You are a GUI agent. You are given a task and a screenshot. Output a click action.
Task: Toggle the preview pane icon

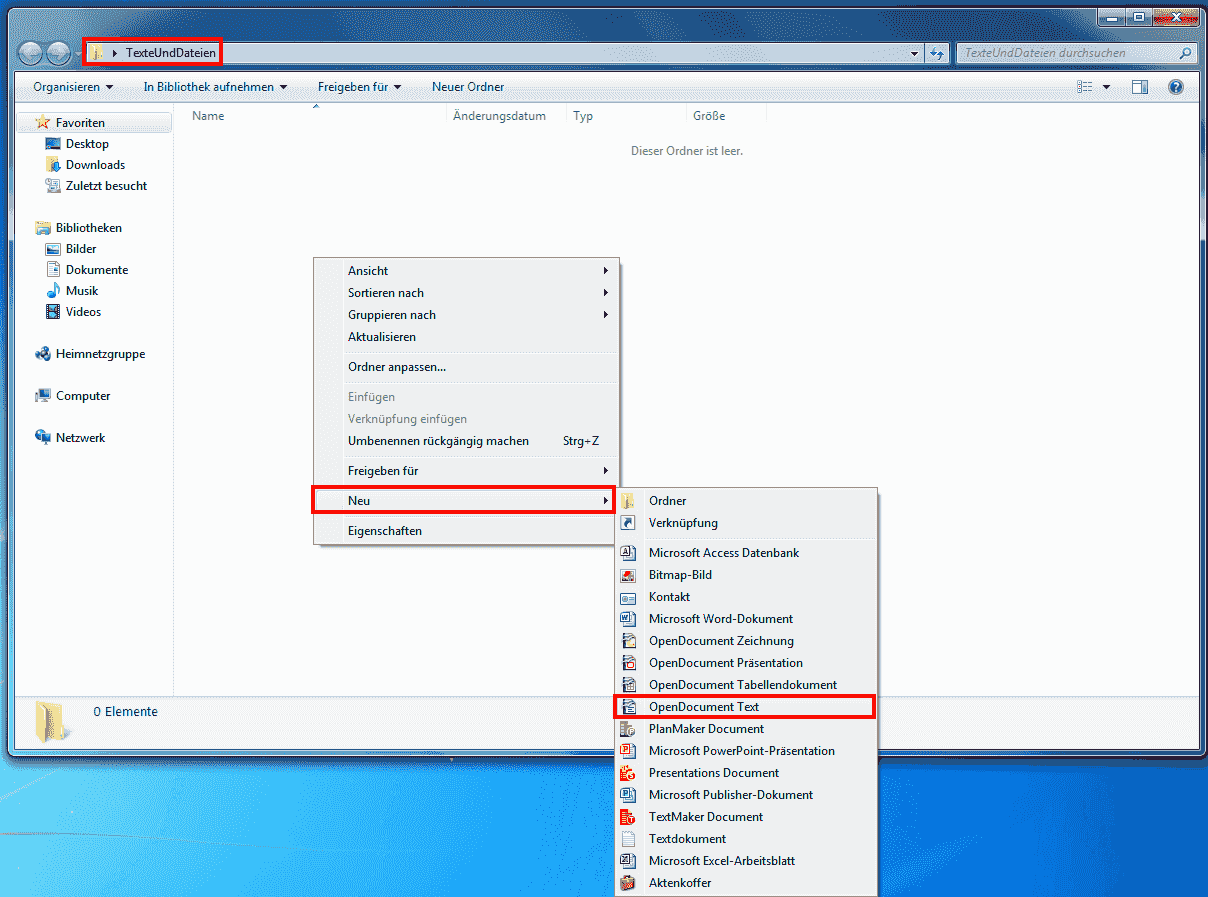(1140, 88)
